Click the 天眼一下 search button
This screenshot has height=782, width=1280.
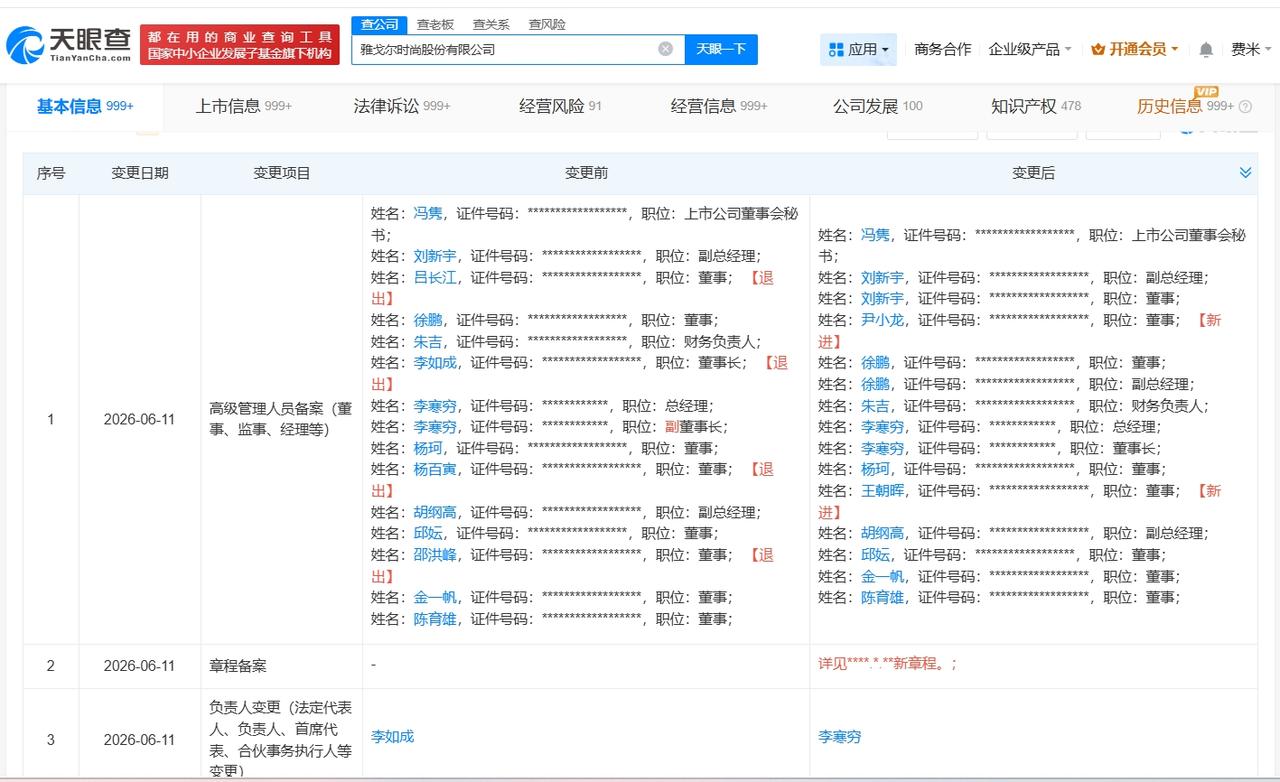(721, 49)
